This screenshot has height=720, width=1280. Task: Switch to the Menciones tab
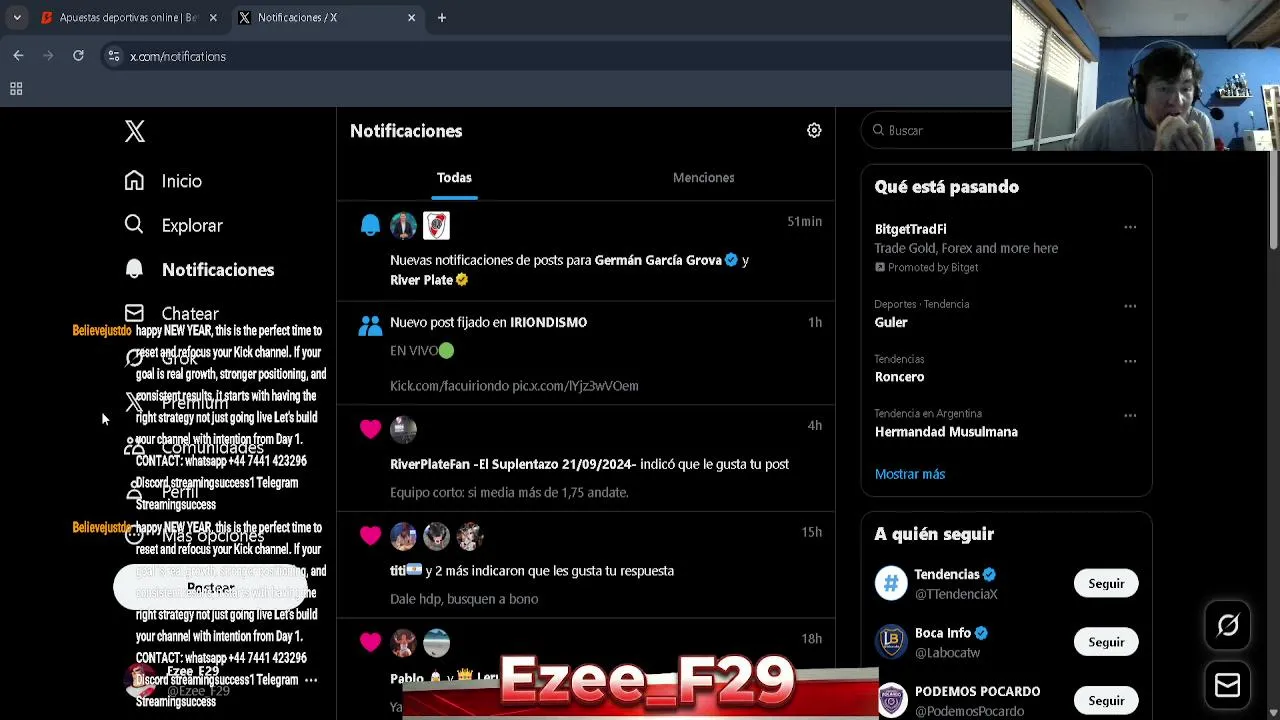coord(703,177)
